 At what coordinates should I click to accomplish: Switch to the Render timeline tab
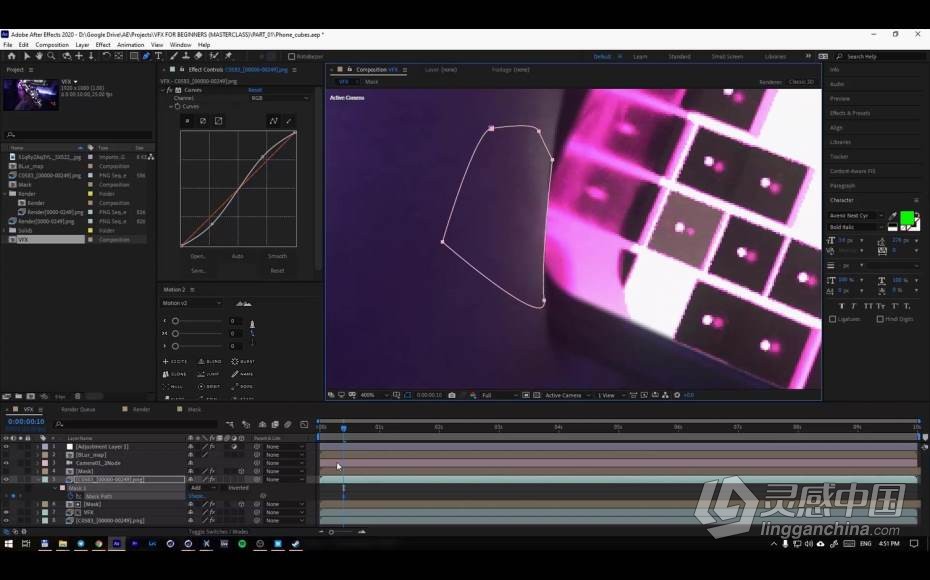coord(141,409)
